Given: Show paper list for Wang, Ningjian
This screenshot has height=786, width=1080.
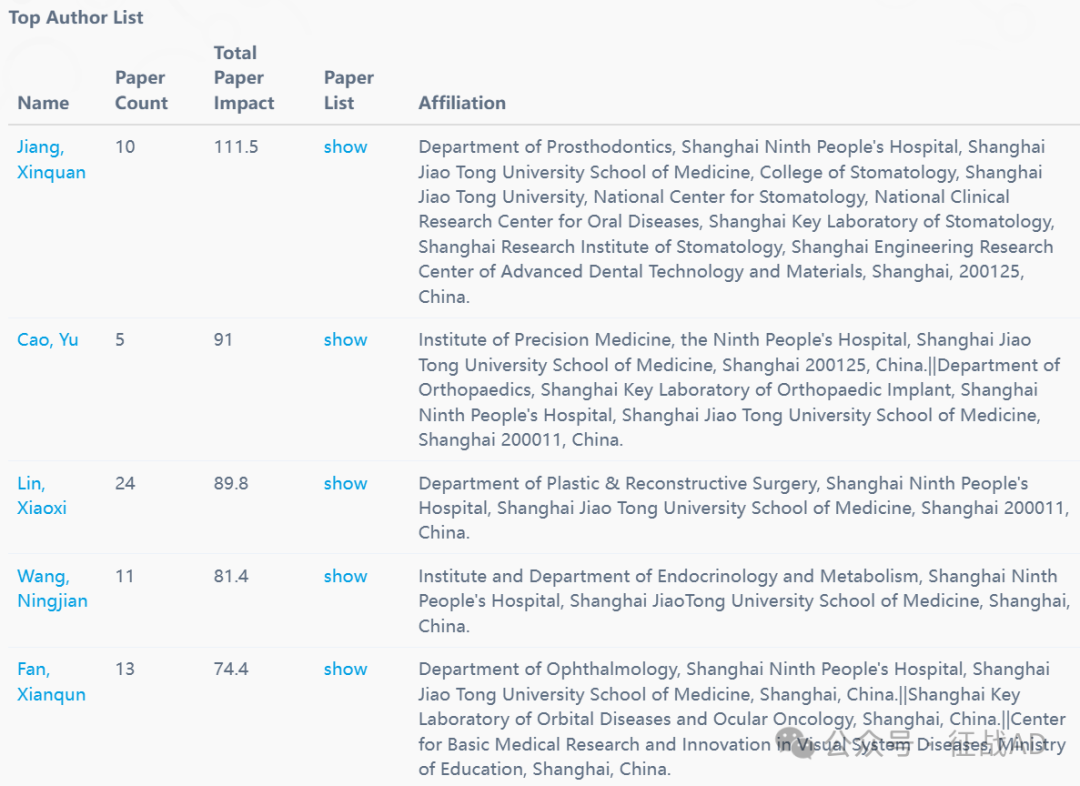Looking at the screenshot, I should [x=345, y=577].
